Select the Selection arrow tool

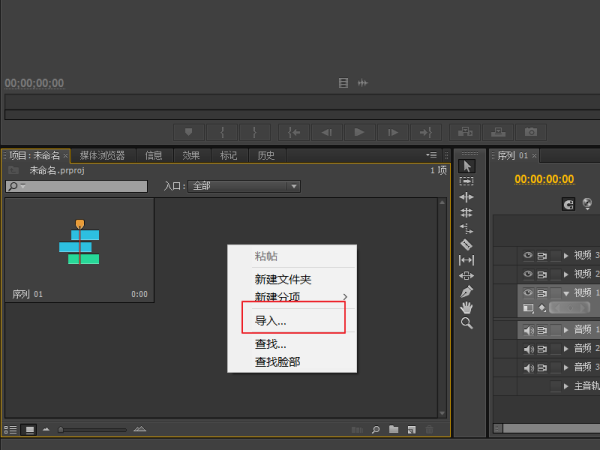tap(466, 166)
